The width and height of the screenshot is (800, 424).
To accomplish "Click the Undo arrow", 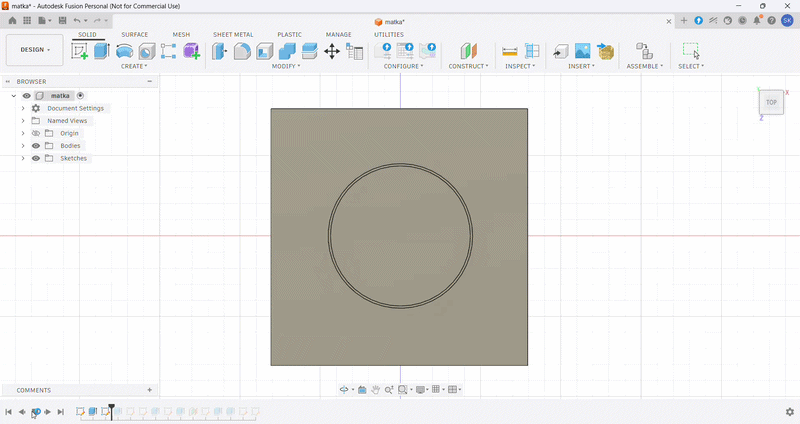I will tap(77, 20).
